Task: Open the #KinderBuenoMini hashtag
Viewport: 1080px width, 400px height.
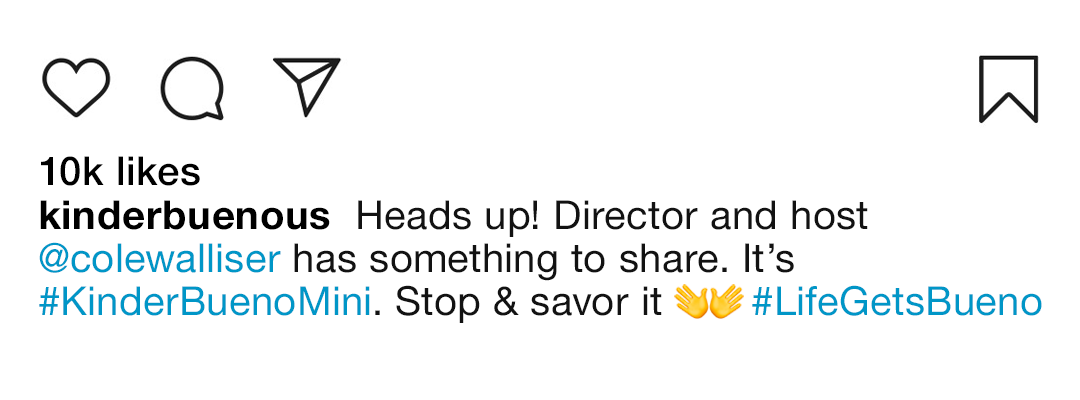Action: 205,302
